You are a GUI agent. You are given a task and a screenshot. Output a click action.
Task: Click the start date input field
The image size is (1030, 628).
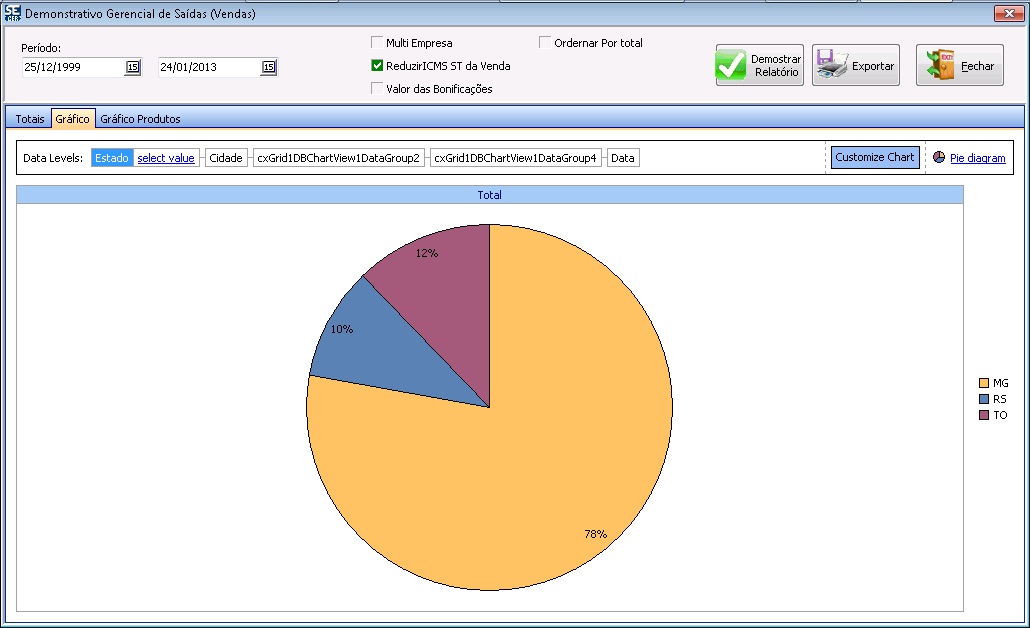point(72,67)
